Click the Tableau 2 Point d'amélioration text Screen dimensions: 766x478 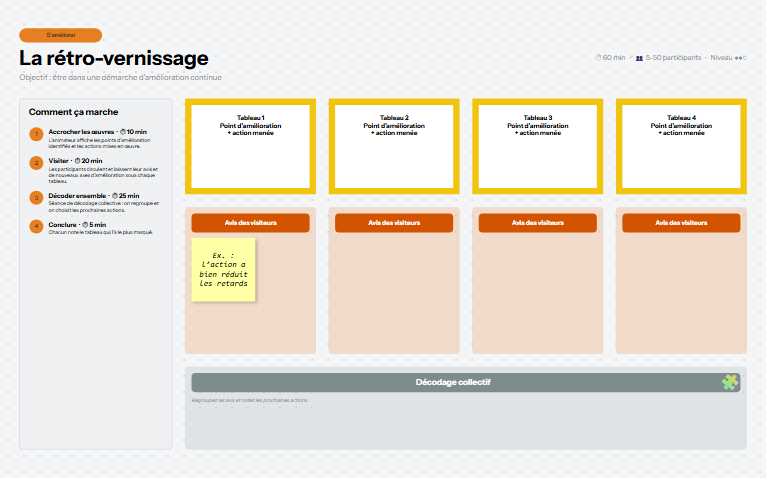coord(394,126)
